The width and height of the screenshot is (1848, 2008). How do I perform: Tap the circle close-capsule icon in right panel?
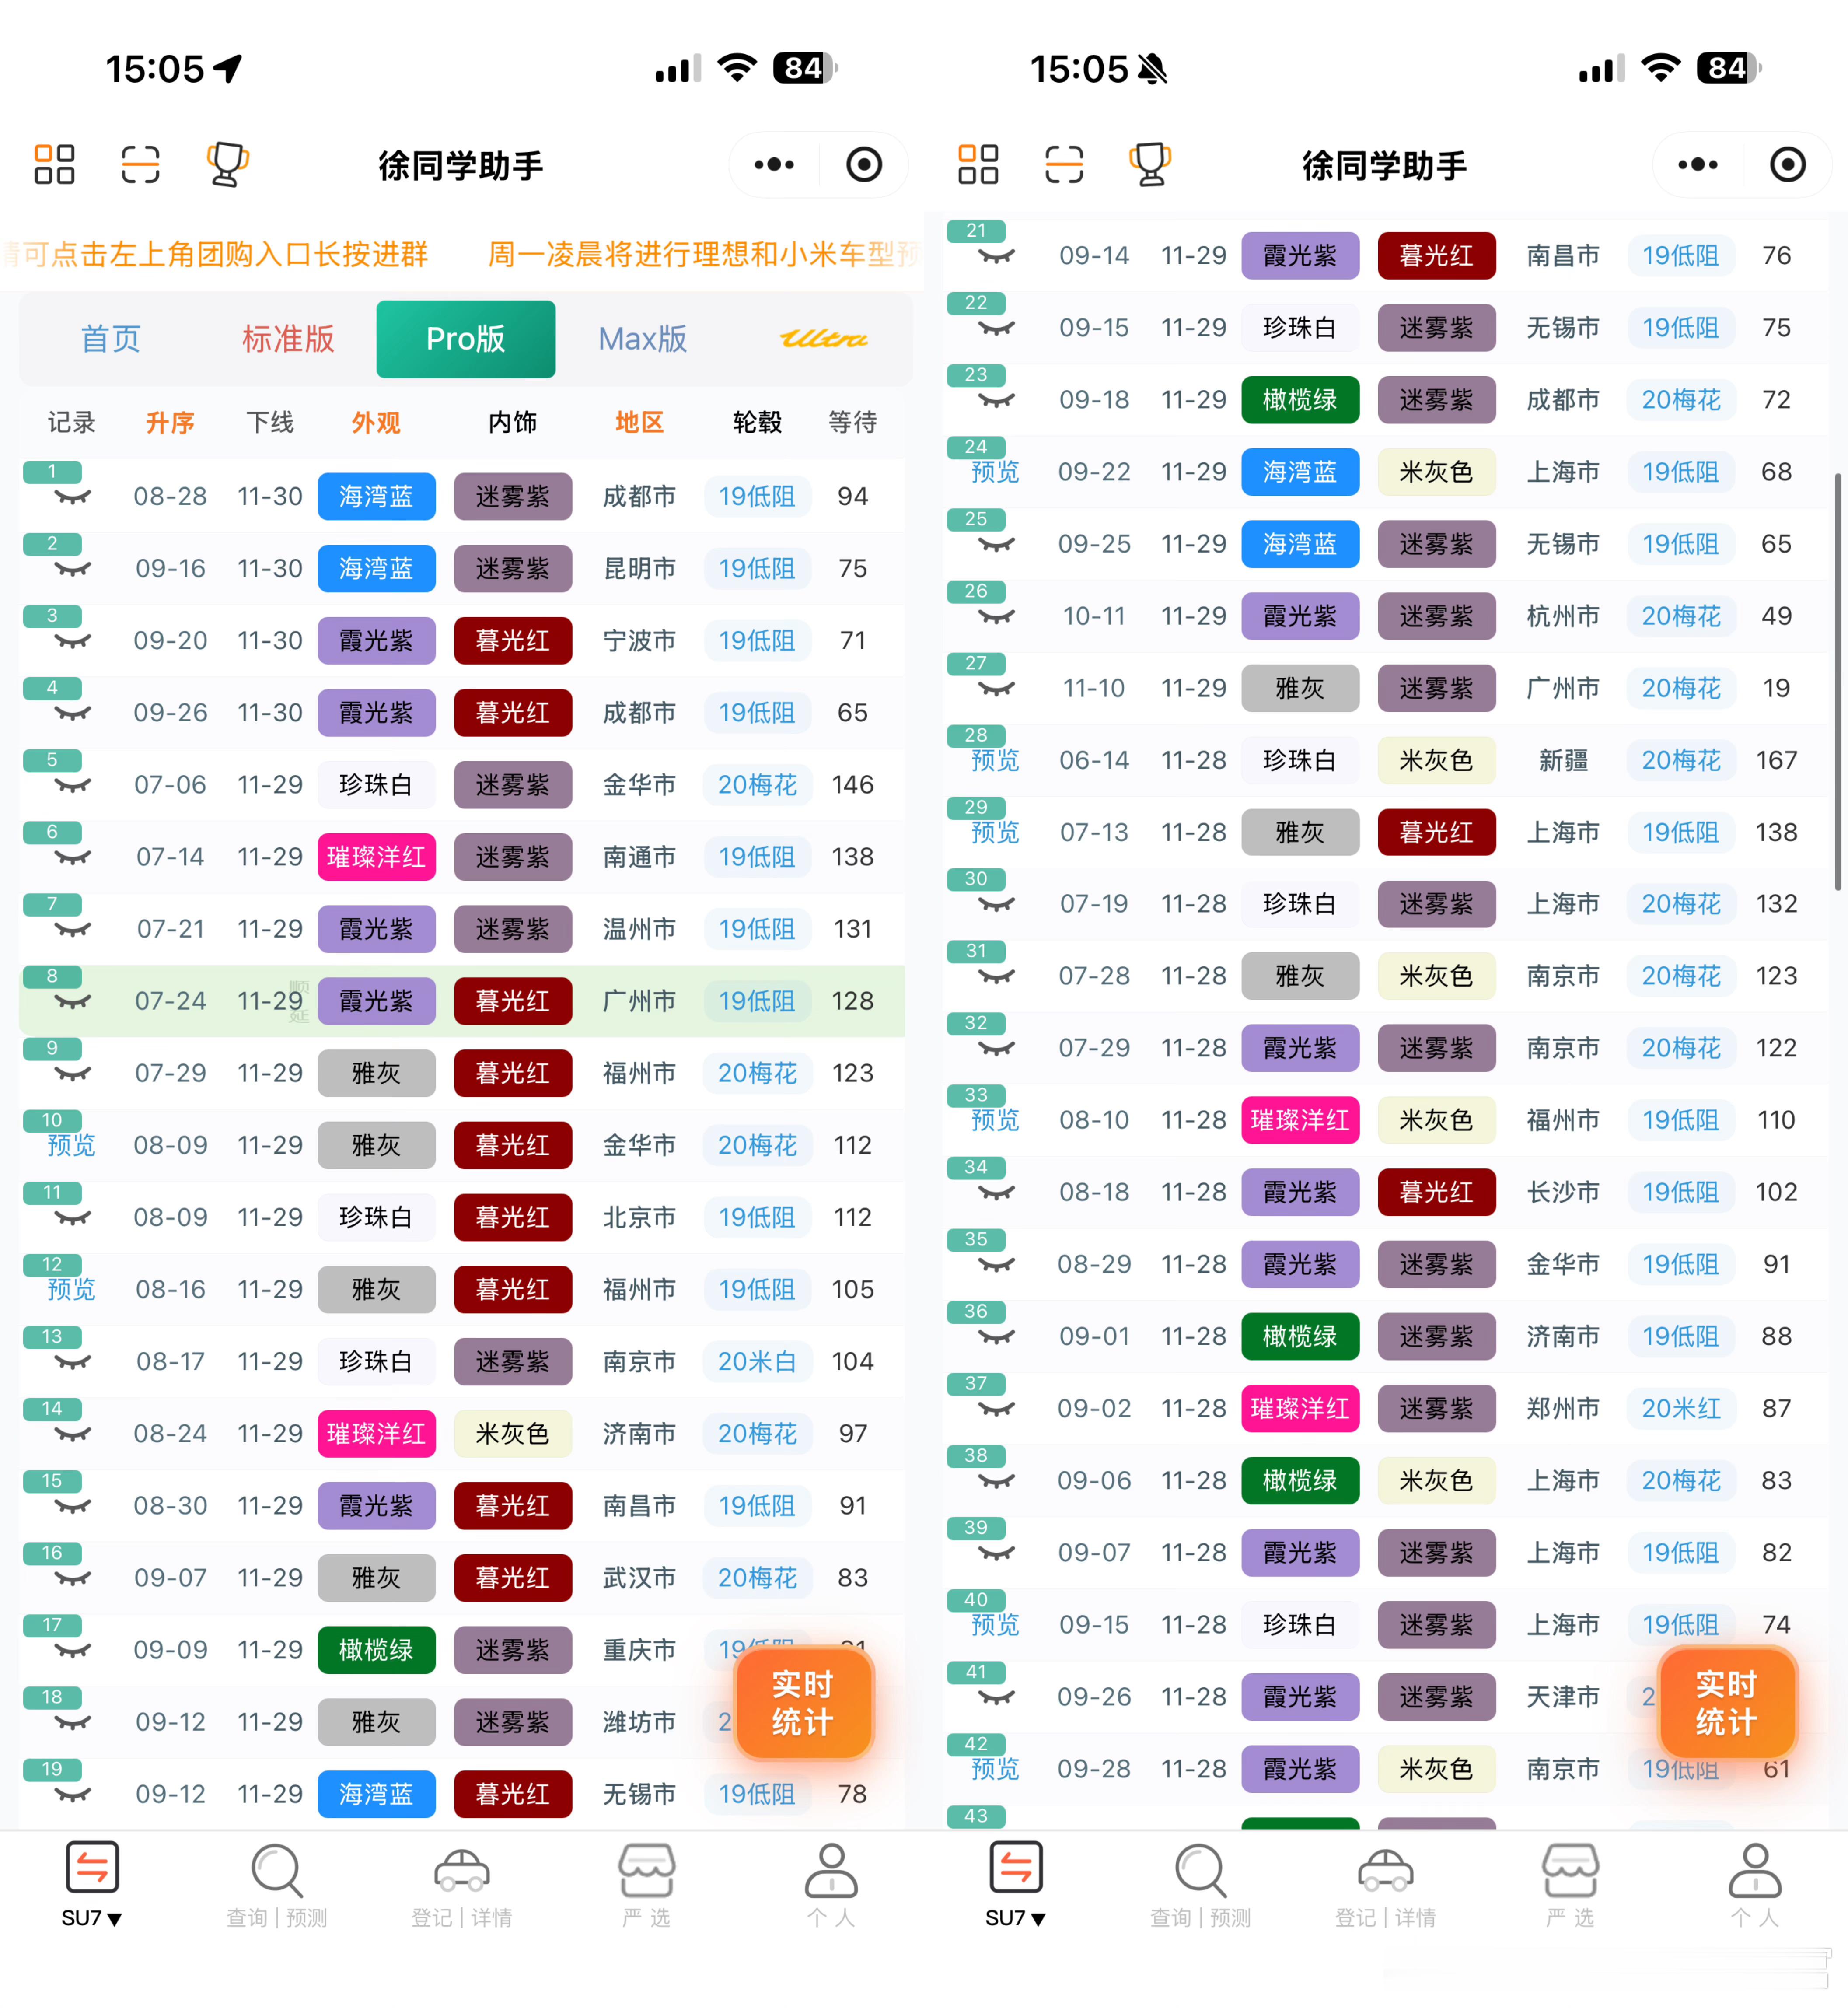tap(1787, 164)
